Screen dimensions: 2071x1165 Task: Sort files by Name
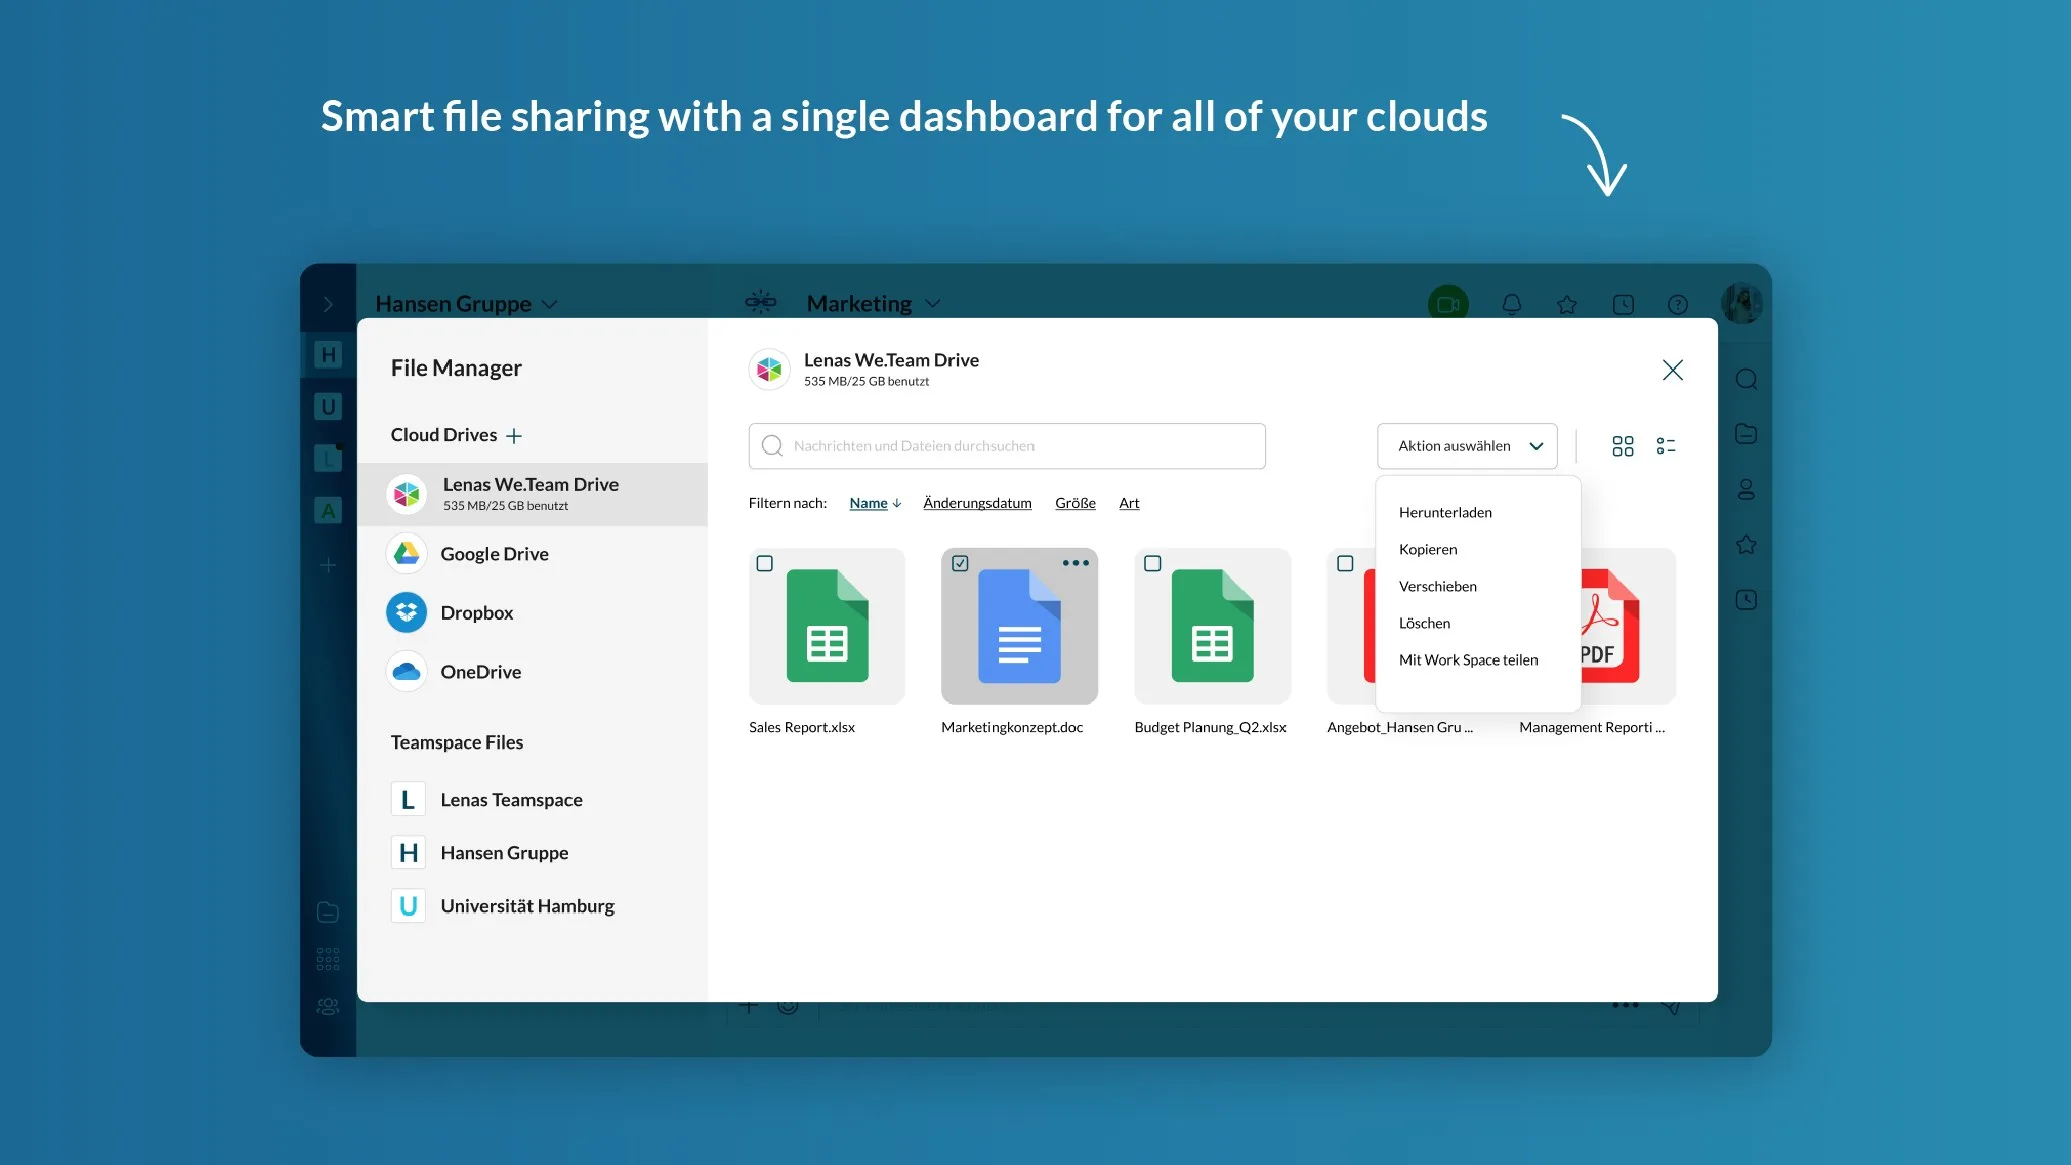[868, 503]
